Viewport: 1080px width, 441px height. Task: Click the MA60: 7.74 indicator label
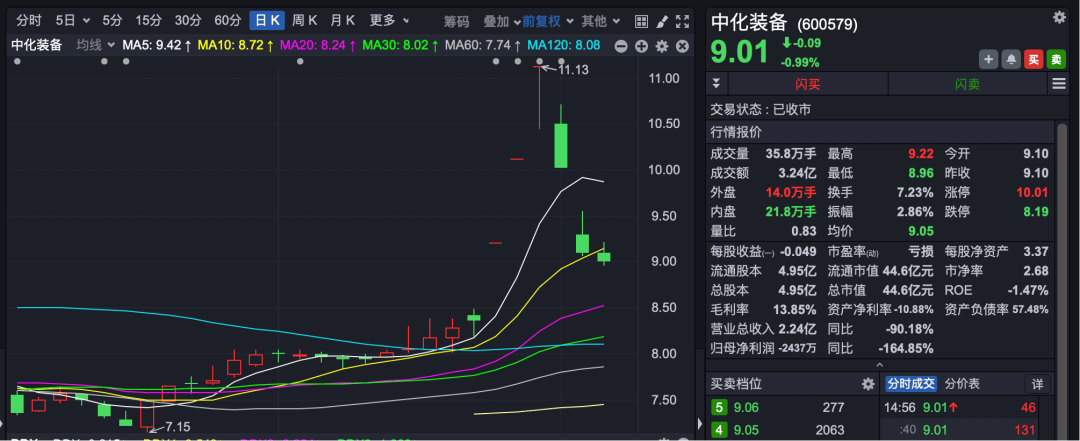point(482,46)
